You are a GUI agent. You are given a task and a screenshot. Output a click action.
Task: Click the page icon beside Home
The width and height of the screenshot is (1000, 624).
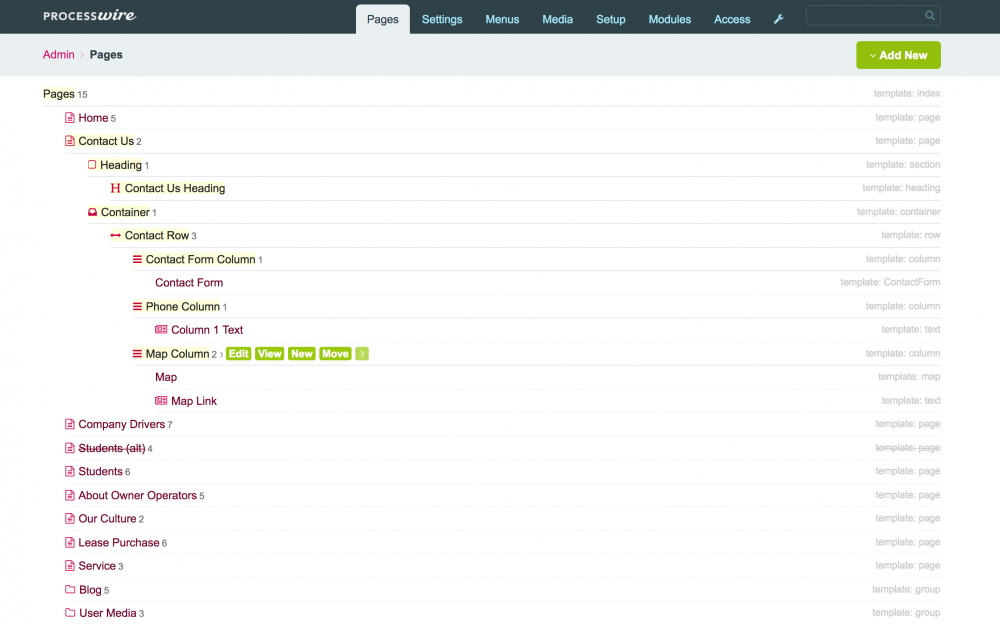[70, 118]
